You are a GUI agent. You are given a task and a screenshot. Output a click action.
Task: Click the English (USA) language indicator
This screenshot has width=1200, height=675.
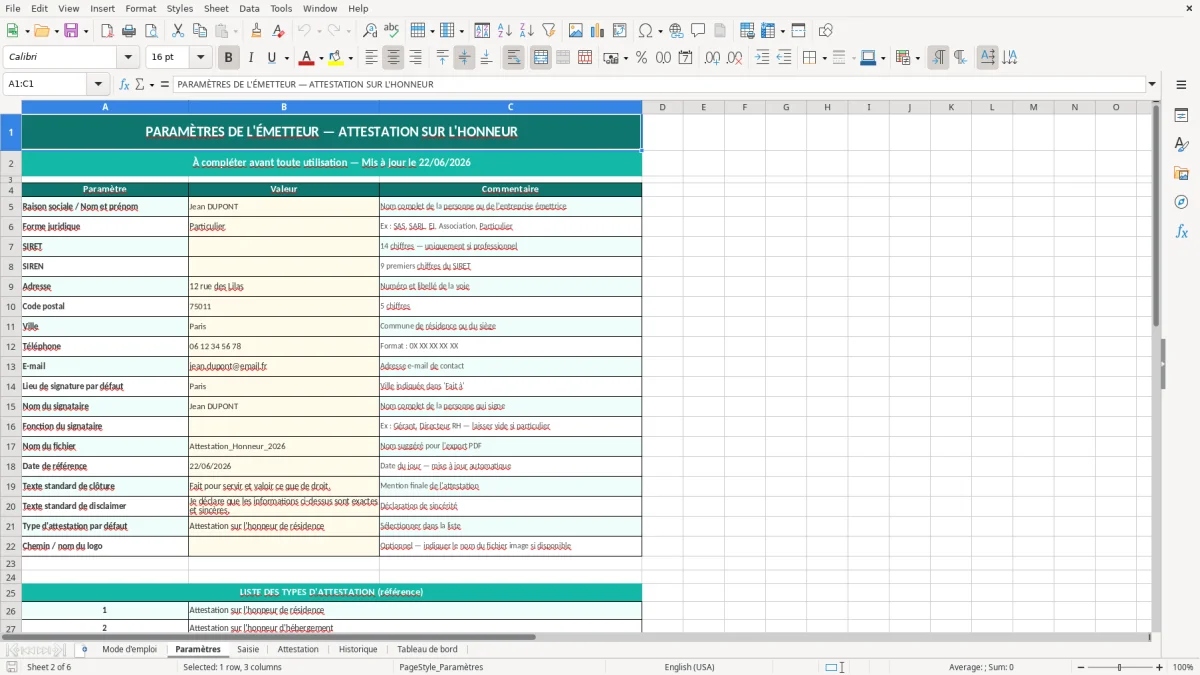coord(689,667)
